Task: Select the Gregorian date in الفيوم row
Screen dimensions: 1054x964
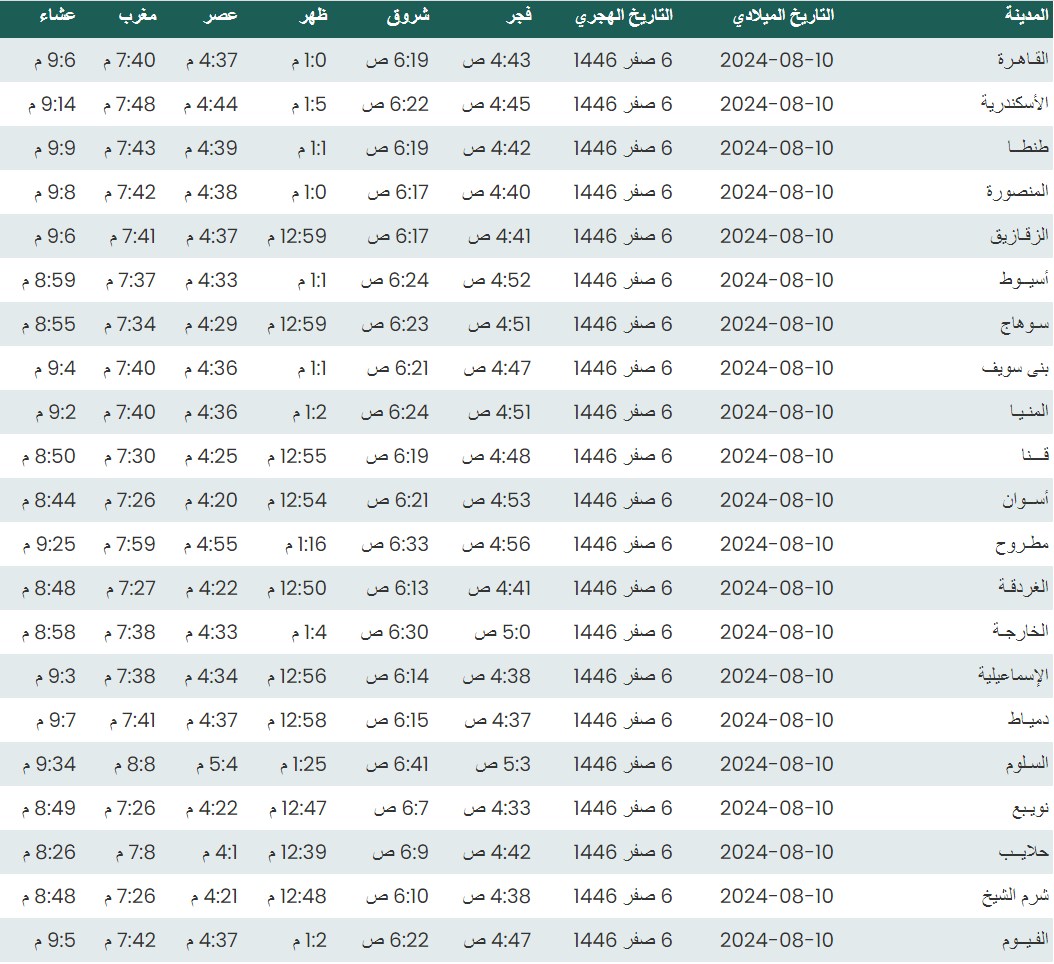Action: 776,941
